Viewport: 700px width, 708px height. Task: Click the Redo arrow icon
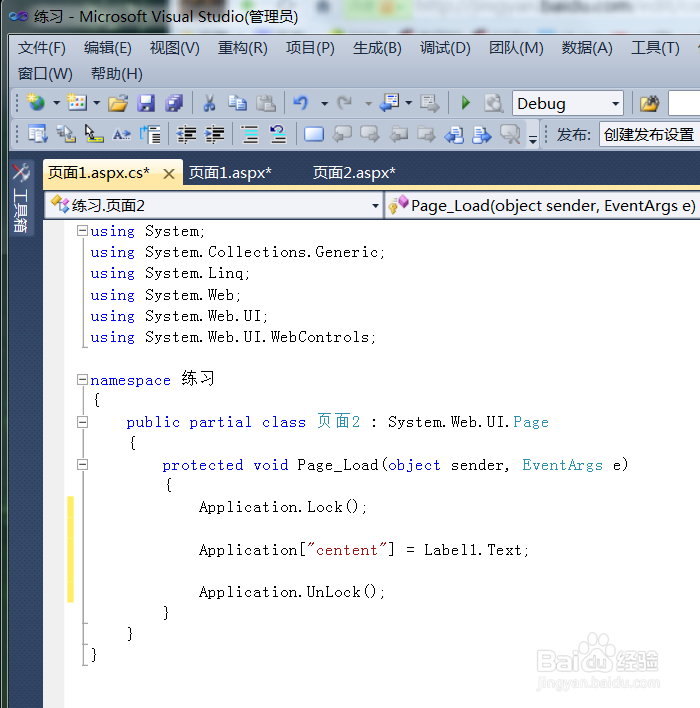(x=345, y=103)
